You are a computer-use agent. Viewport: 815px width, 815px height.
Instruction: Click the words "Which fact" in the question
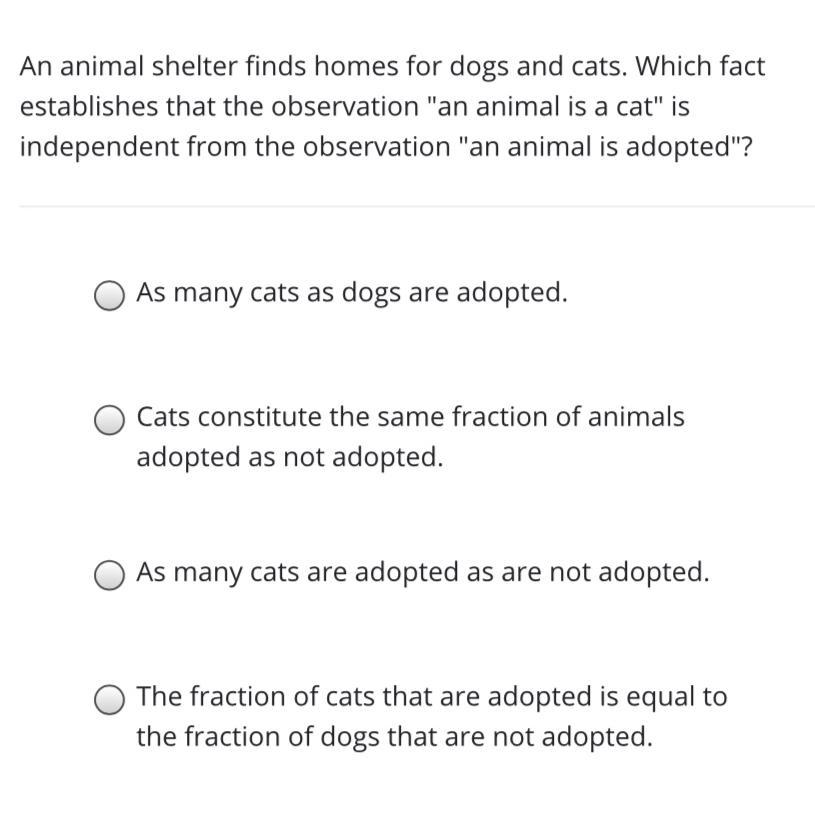pos(700,66)
